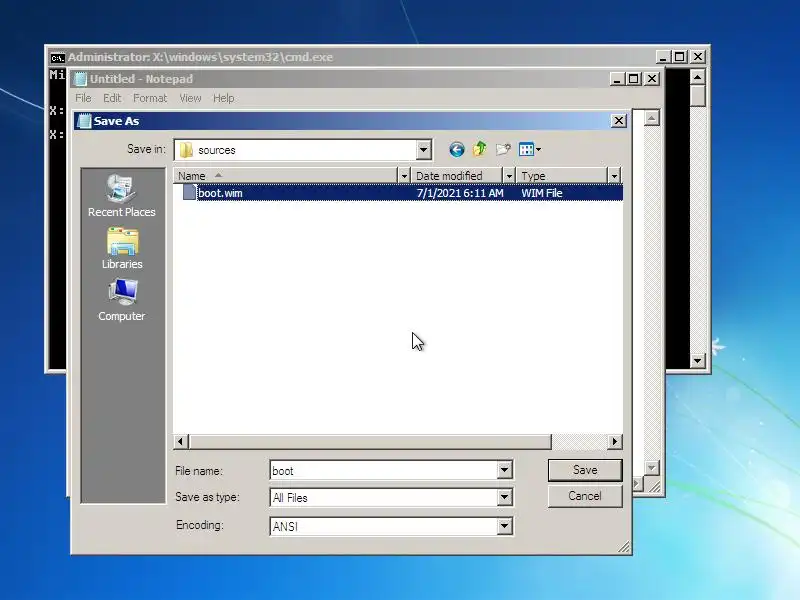The width and height of the screenshot is (800, 600).
Task: Go up one folder level icon
Action: point(480,149)
